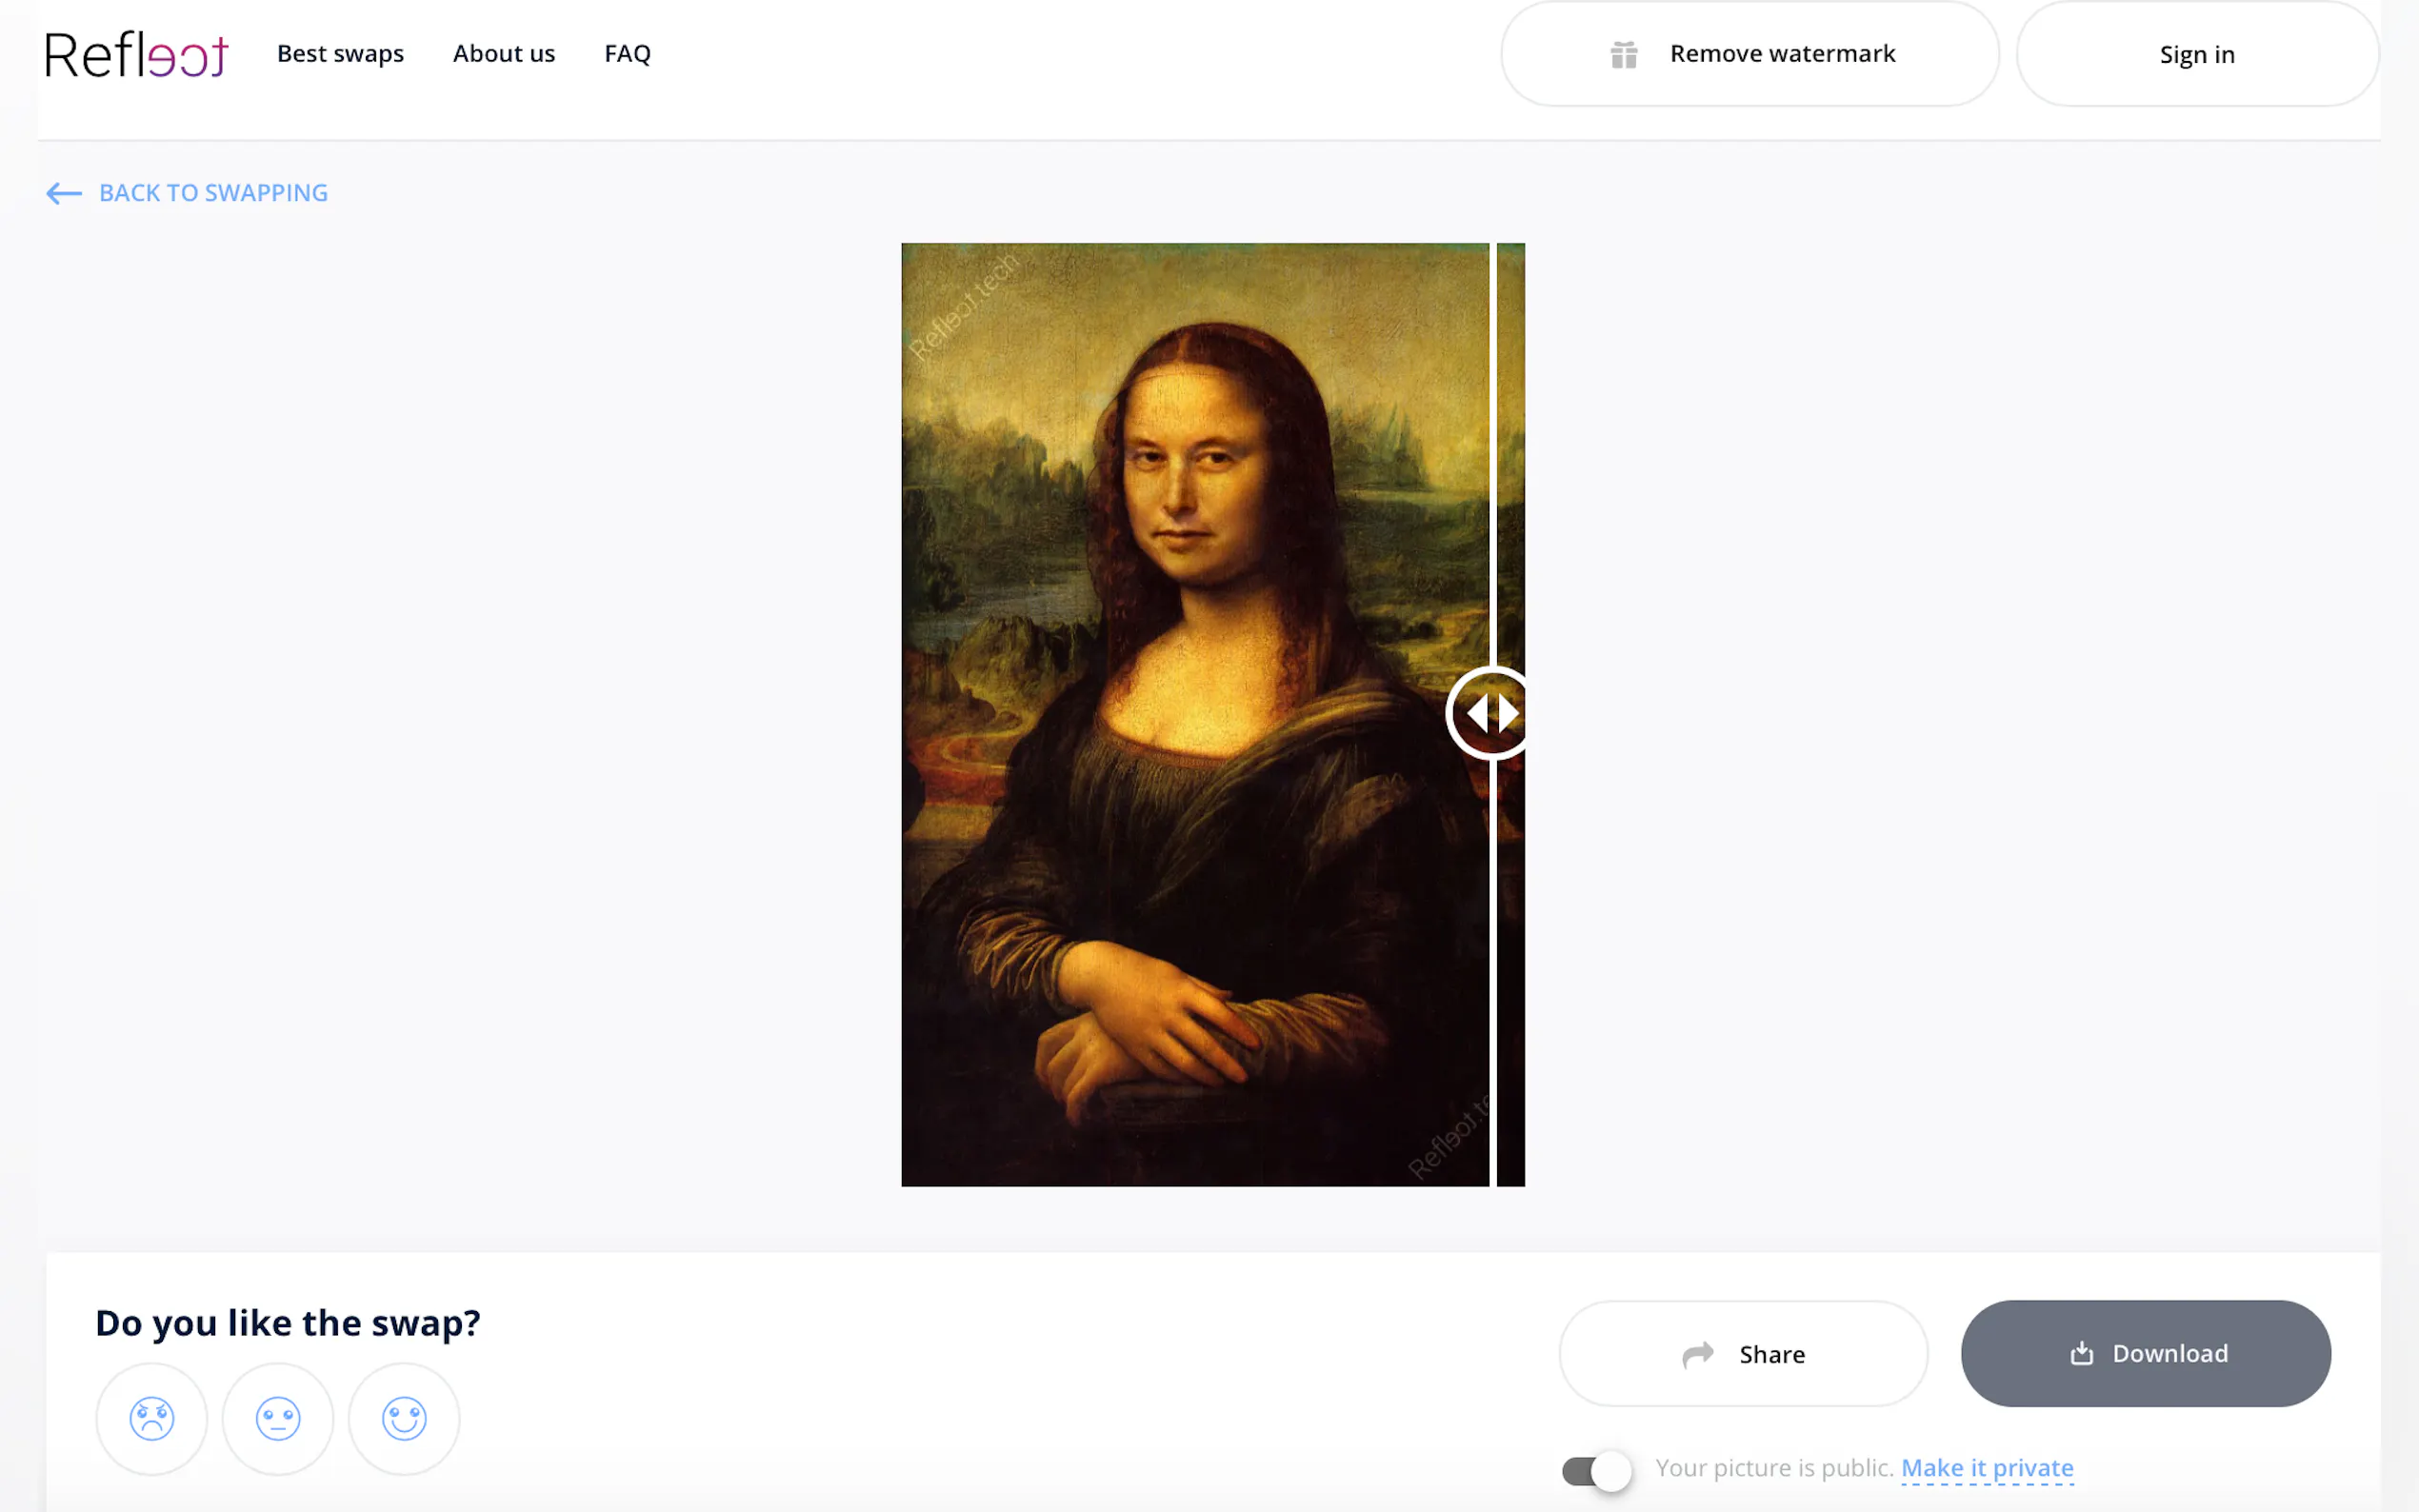The width and height of the screenshot is (2419, 1512).
Task: Click the download tray icon
Action: (2081, 1354)
